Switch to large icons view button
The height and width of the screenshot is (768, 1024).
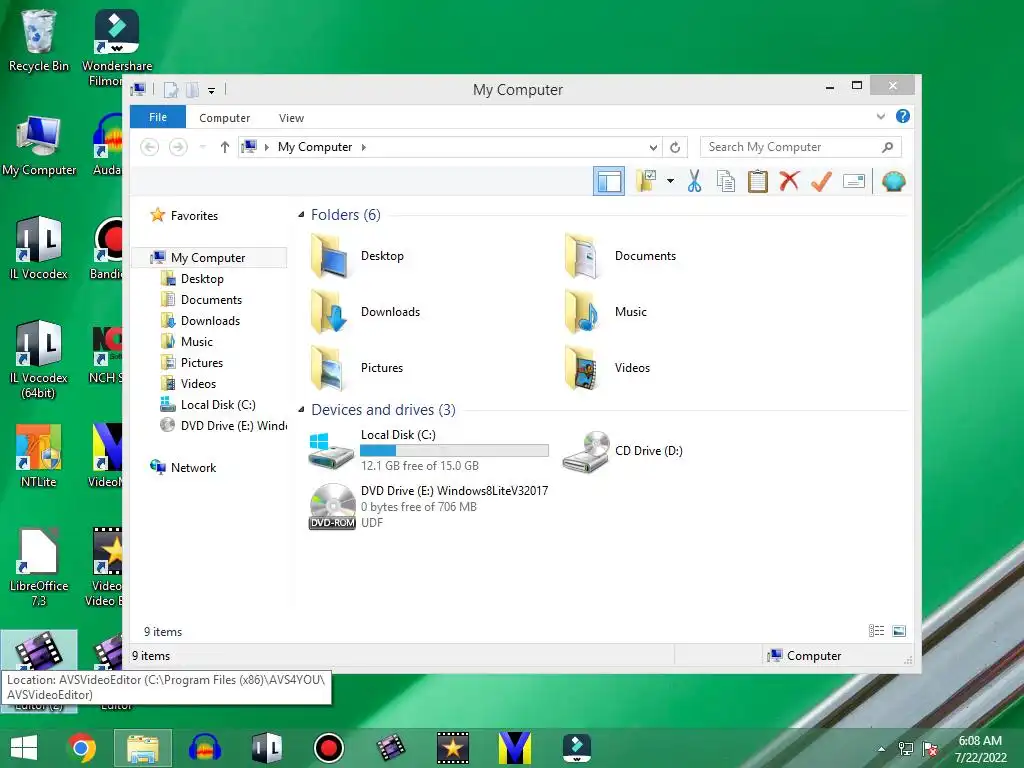pyautogui.click(x=899, y=631)
